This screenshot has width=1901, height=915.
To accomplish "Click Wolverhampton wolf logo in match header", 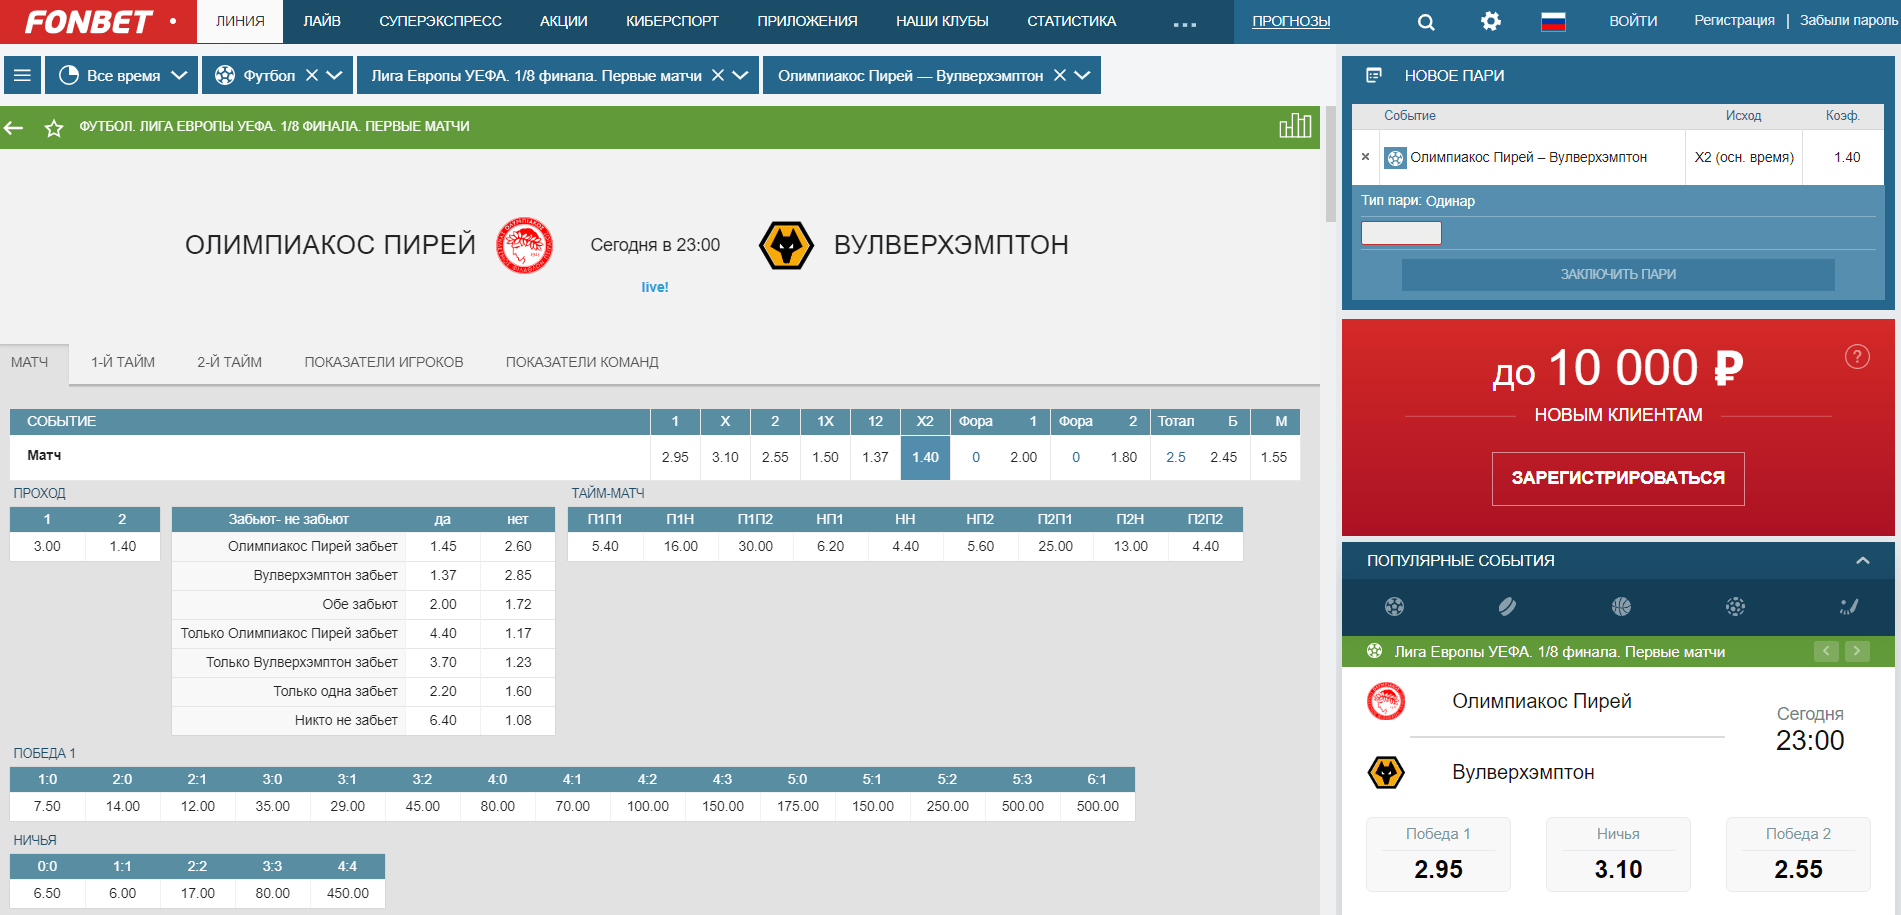I will coord(786,245).
